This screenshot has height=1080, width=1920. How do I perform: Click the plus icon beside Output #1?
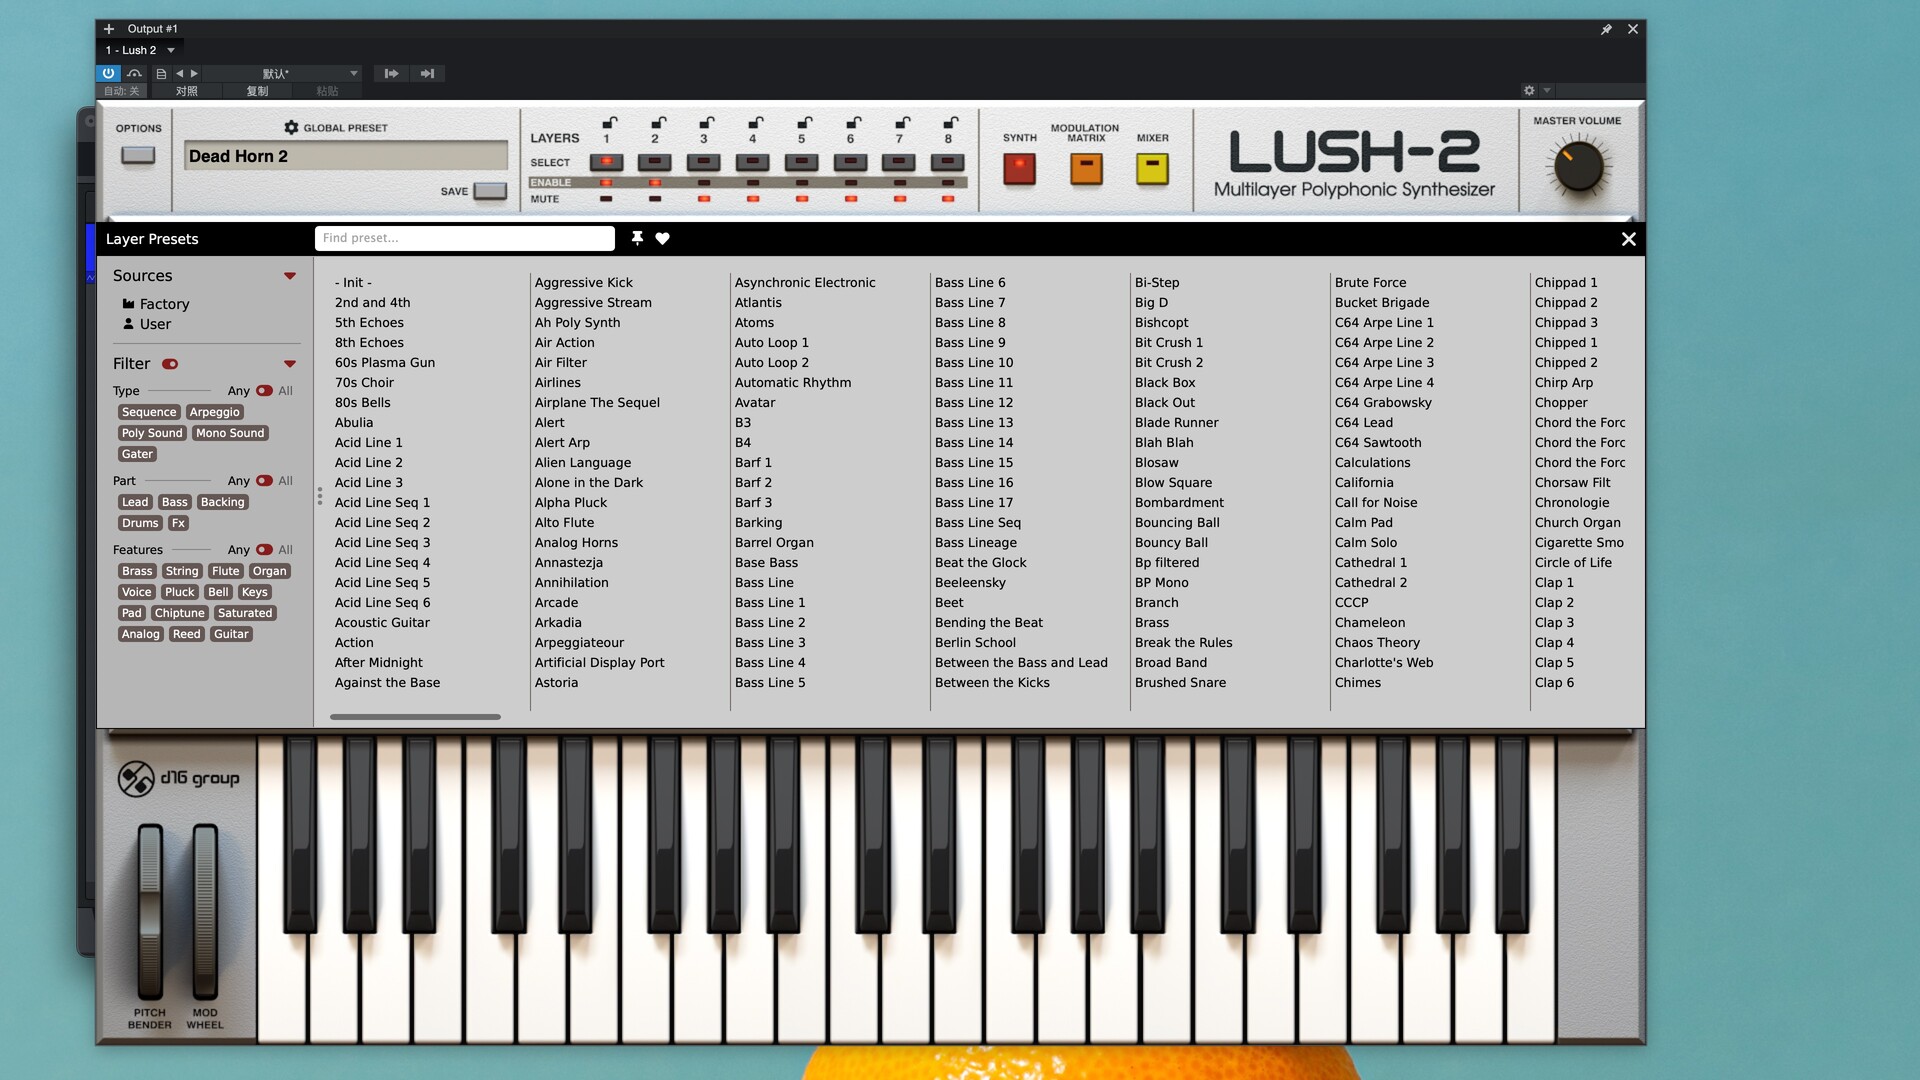tap(109, 29)
